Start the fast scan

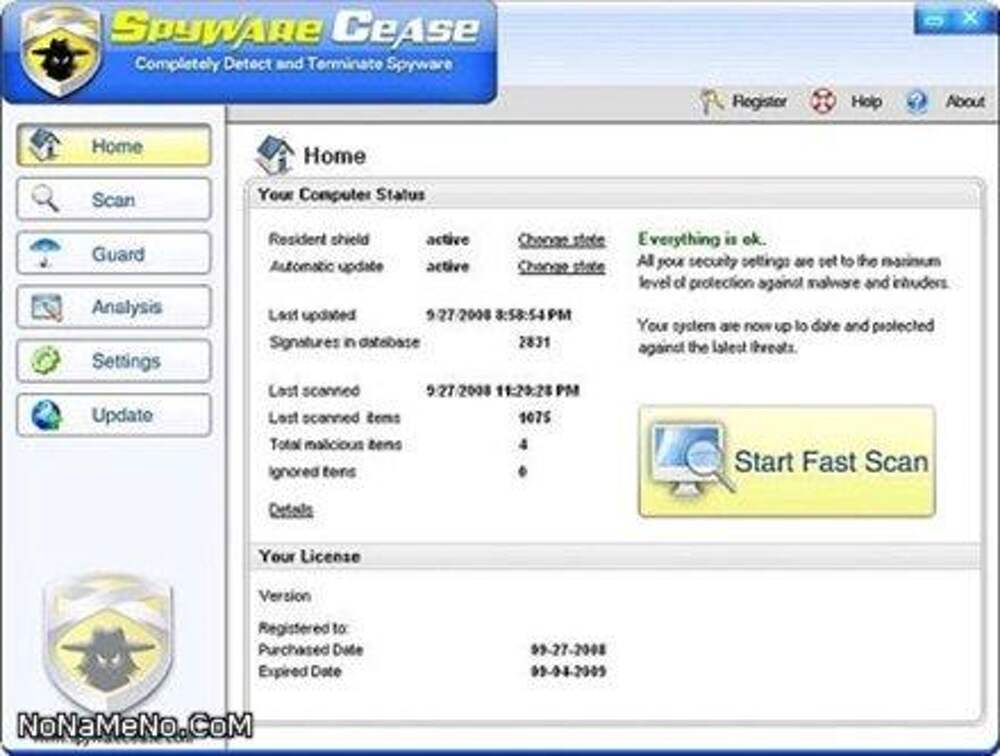[x=786, y=461]
